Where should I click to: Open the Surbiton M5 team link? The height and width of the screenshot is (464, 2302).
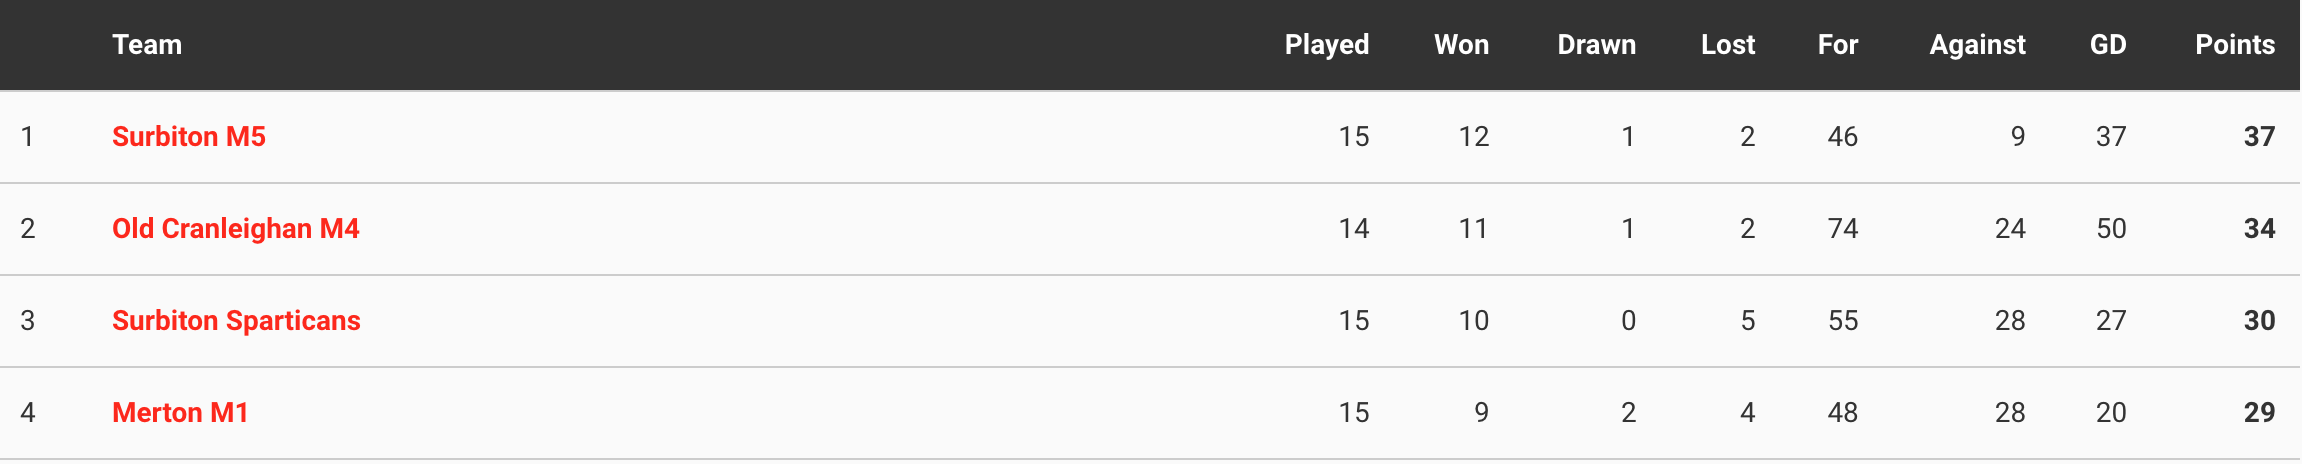point(189,137)
